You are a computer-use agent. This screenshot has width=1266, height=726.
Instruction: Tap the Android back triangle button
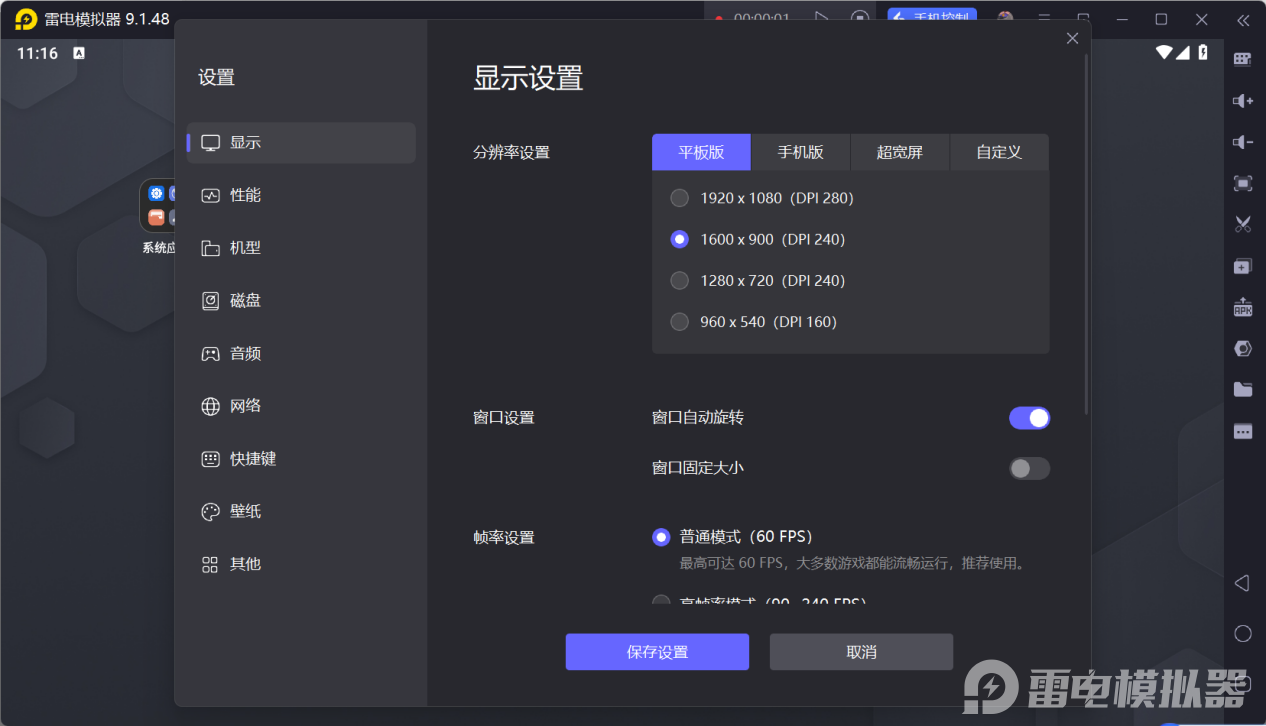tap(1242, 583)
